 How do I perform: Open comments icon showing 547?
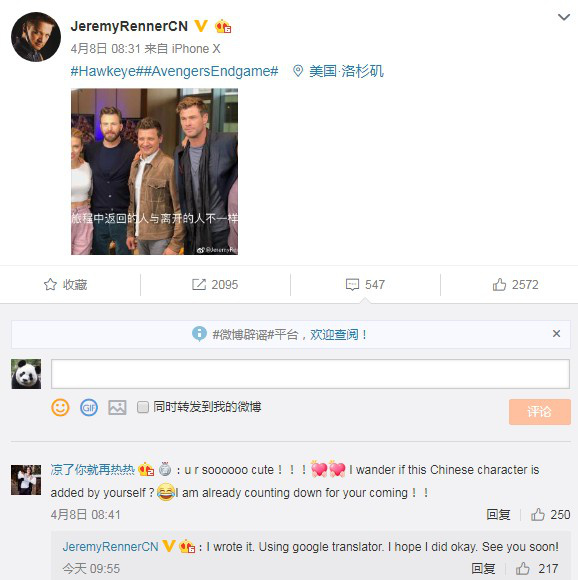click(352, 284)
